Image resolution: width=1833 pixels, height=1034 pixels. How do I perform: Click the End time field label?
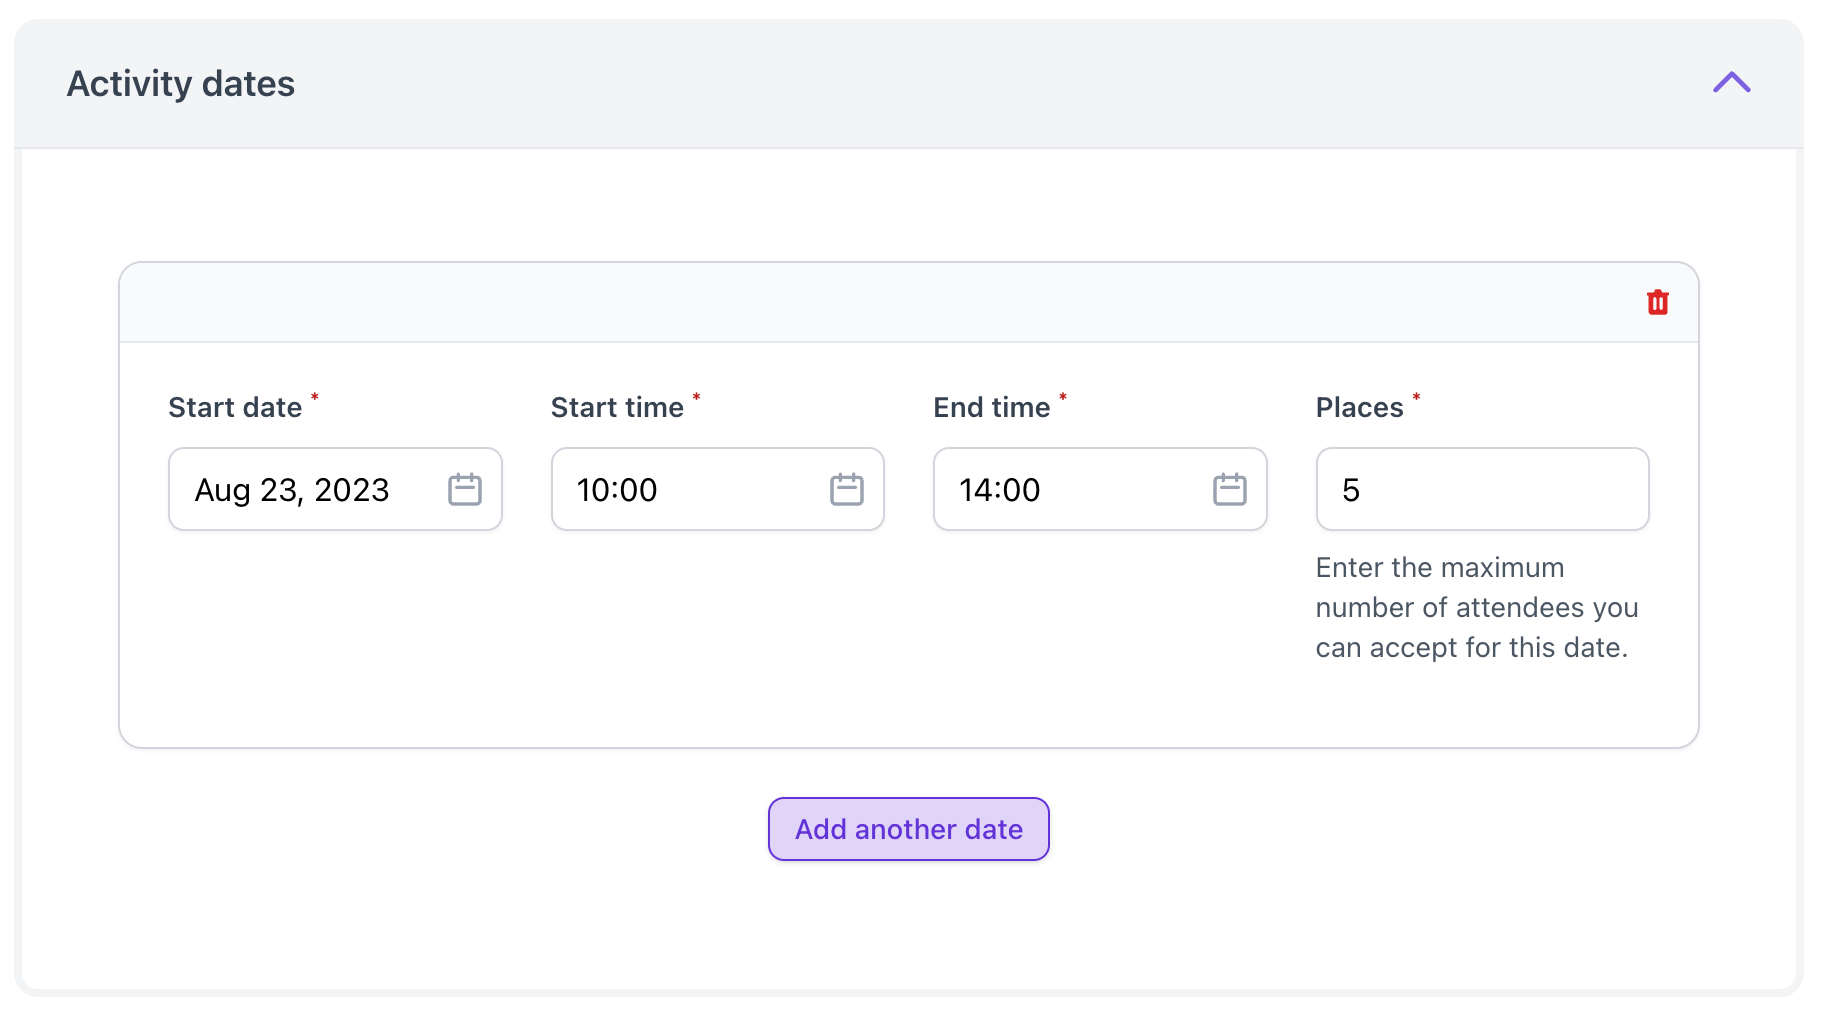(x=991, y=408)
